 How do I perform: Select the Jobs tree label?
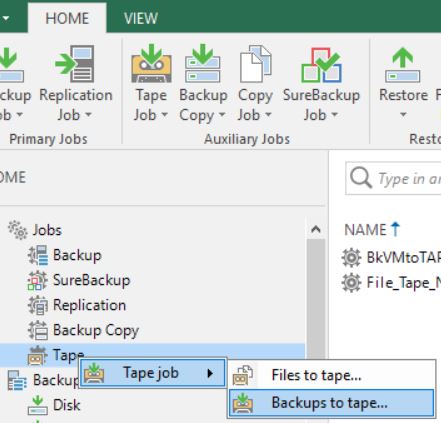pyautogui.click(x=47, y=230)
